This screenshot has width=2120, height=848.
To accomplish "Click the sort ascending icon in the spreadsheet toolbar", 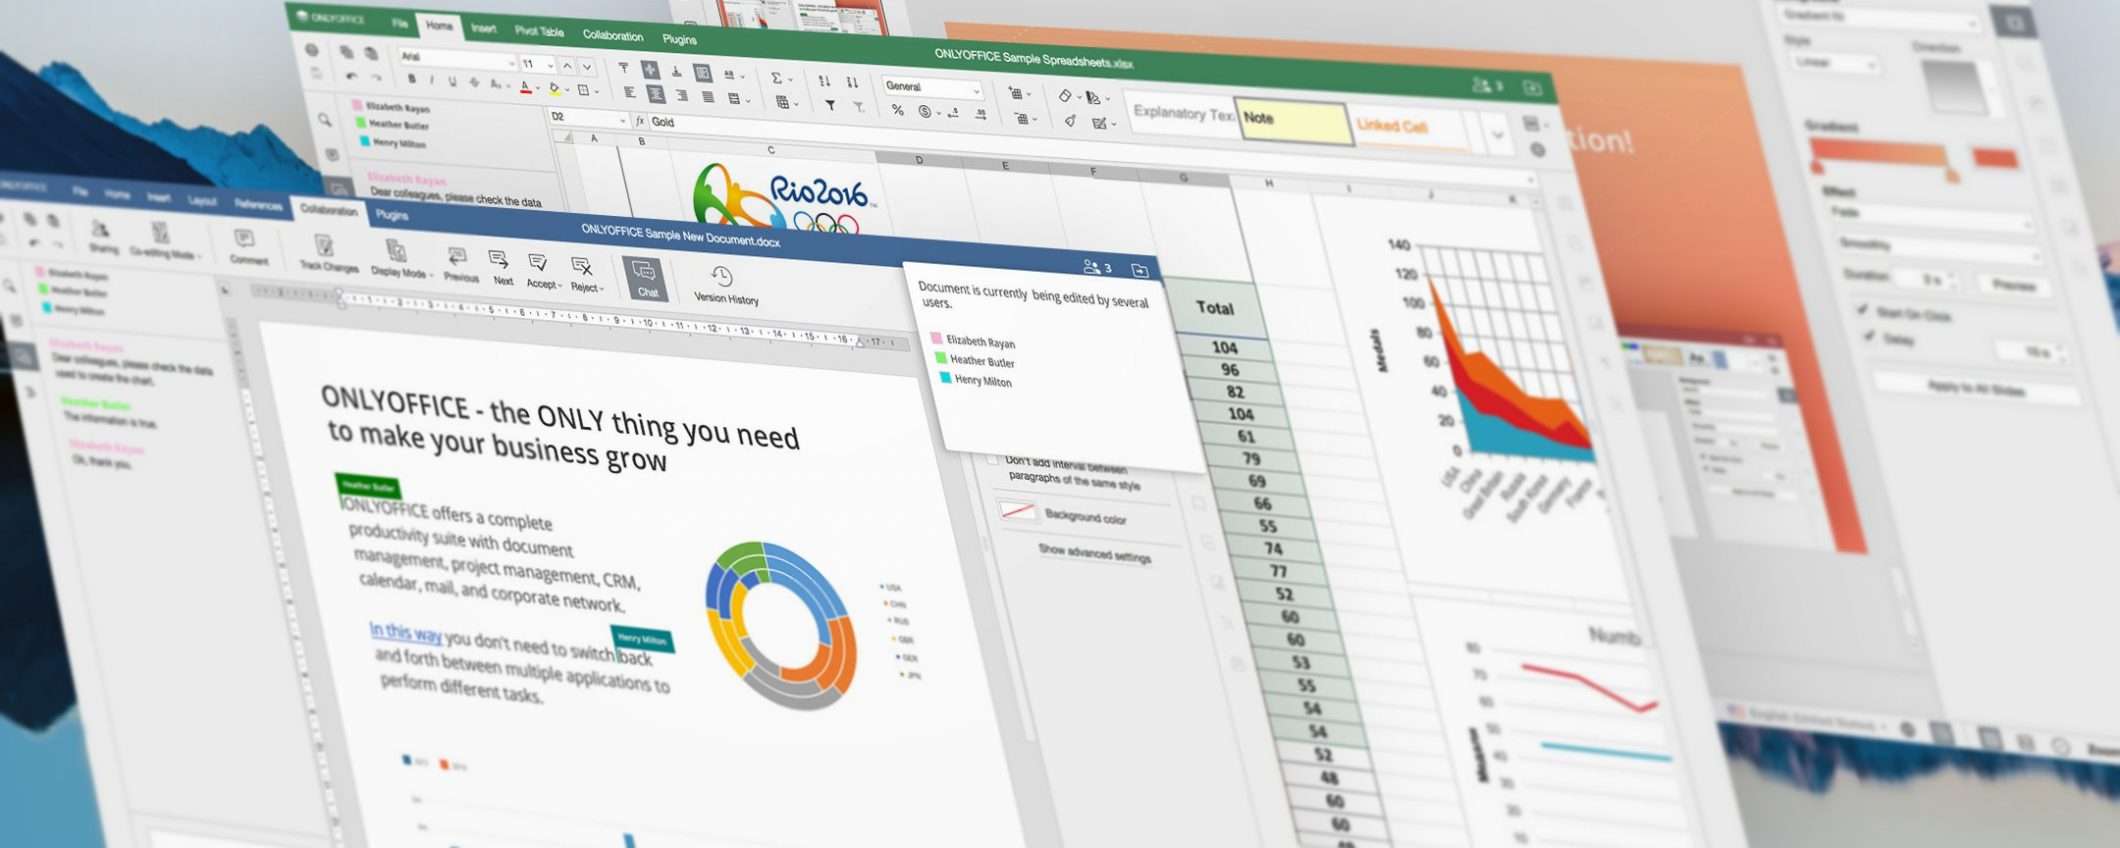I will pos(824,81).
